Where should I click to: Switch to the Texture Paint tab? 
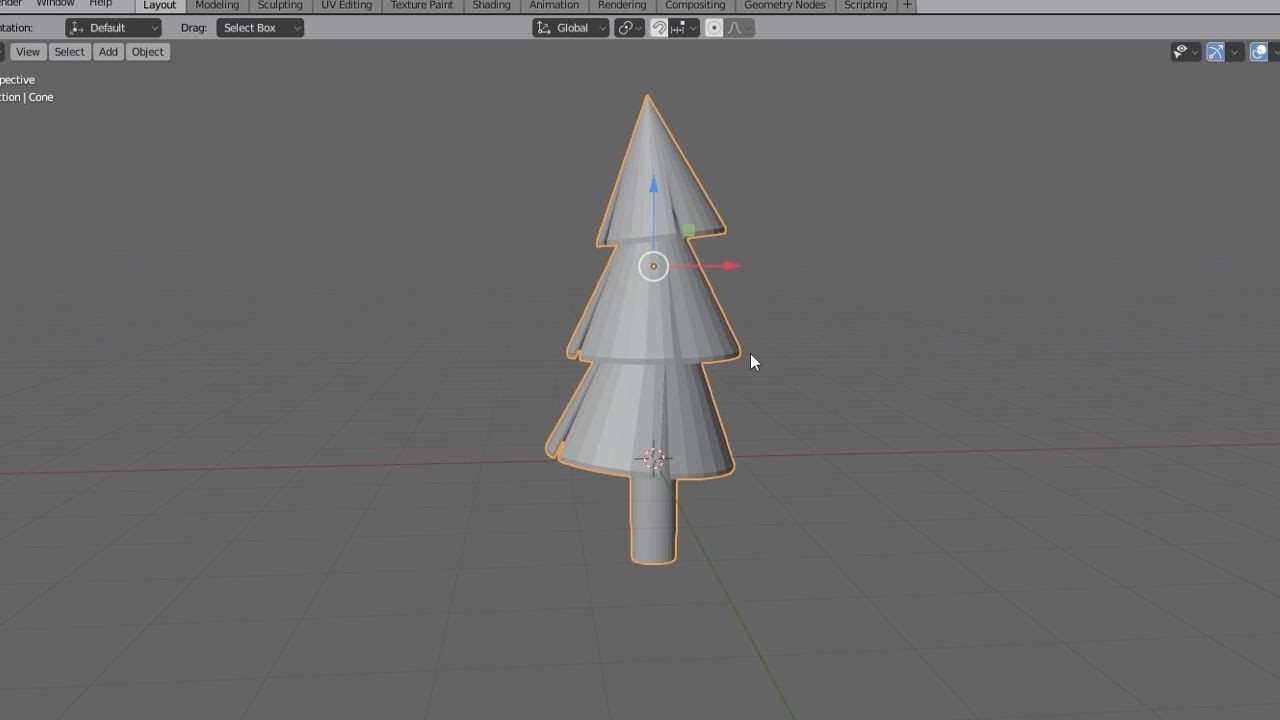(422, 5)
